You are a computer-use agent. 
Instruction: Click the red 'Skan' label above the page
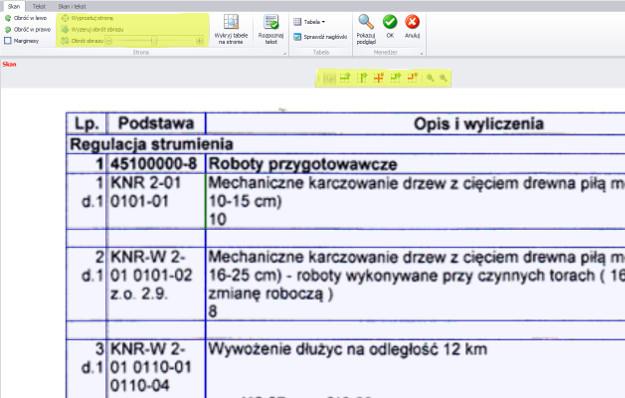click(x=9, y=64)
